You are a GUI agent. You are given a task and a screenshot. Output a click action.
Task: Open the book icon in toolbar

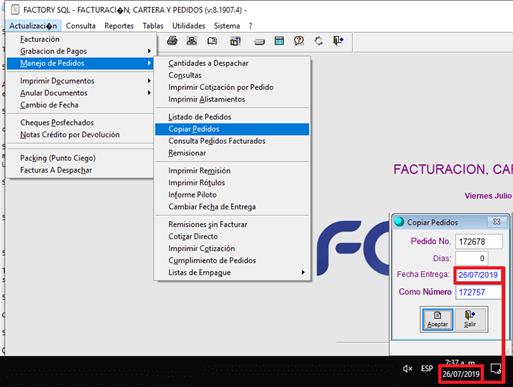(x=212, y=41)
